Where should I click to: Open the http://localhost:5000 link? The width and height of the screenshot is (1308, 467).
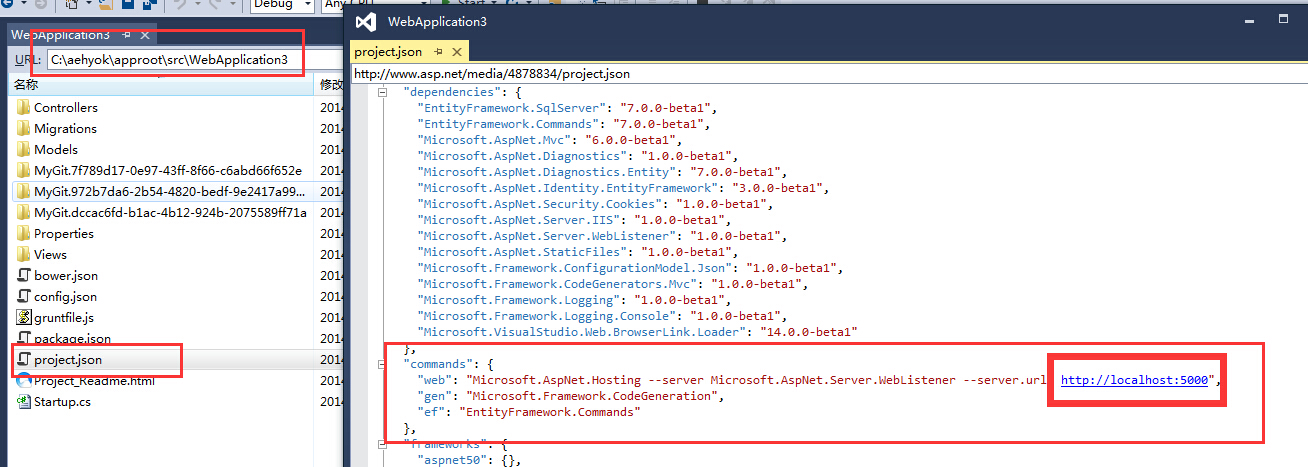[1136, 380]
